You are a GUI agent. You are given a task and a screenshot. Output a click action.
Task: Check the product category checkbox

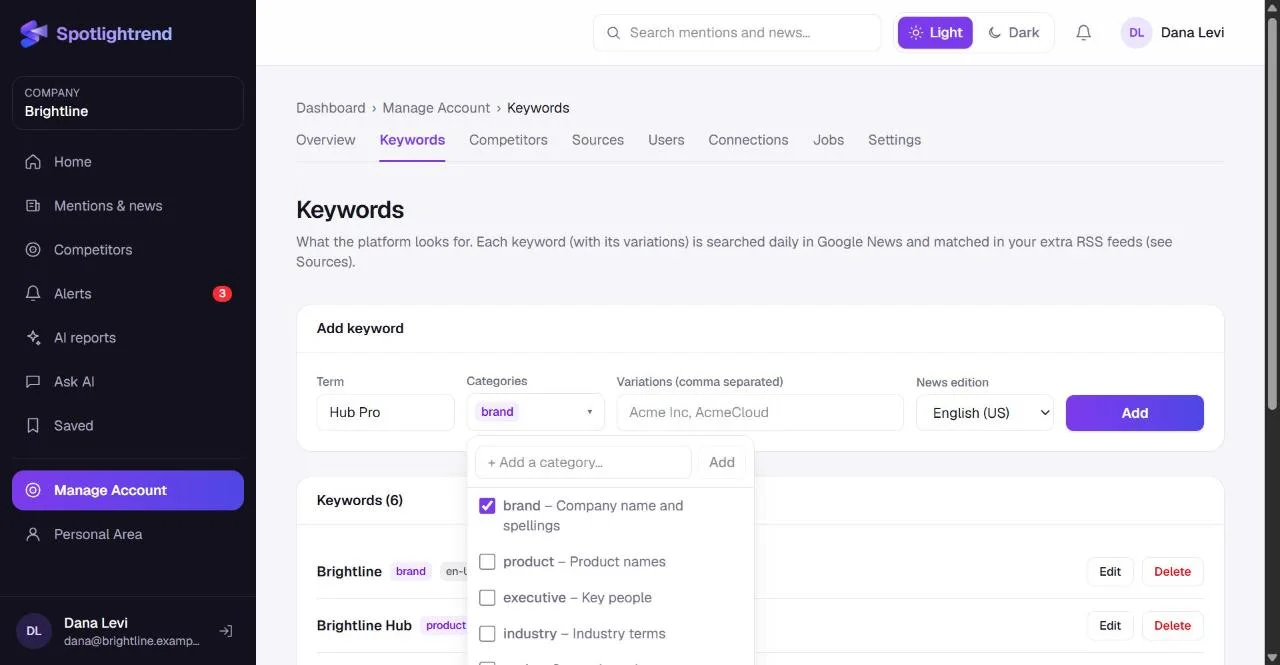click(x=487, y=562)
